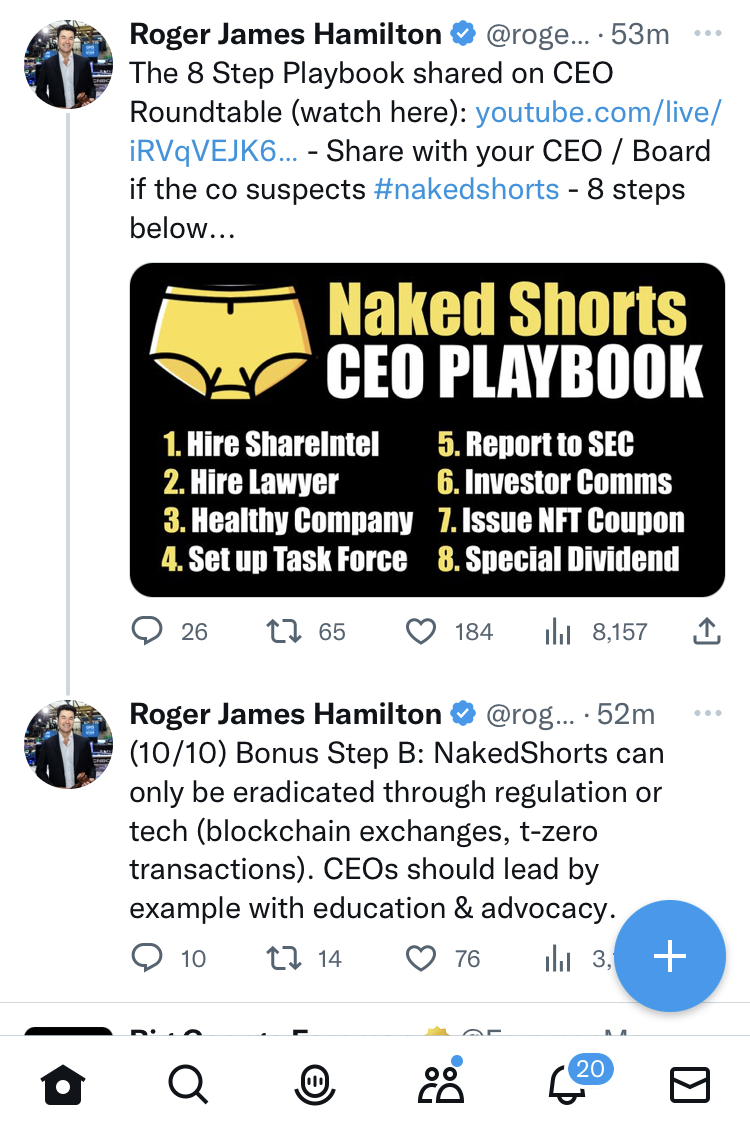Open the #nakedshorts hashtag
Viewport: 750px width, 1134px height.
pyautogui.click(x=466, y=189)
